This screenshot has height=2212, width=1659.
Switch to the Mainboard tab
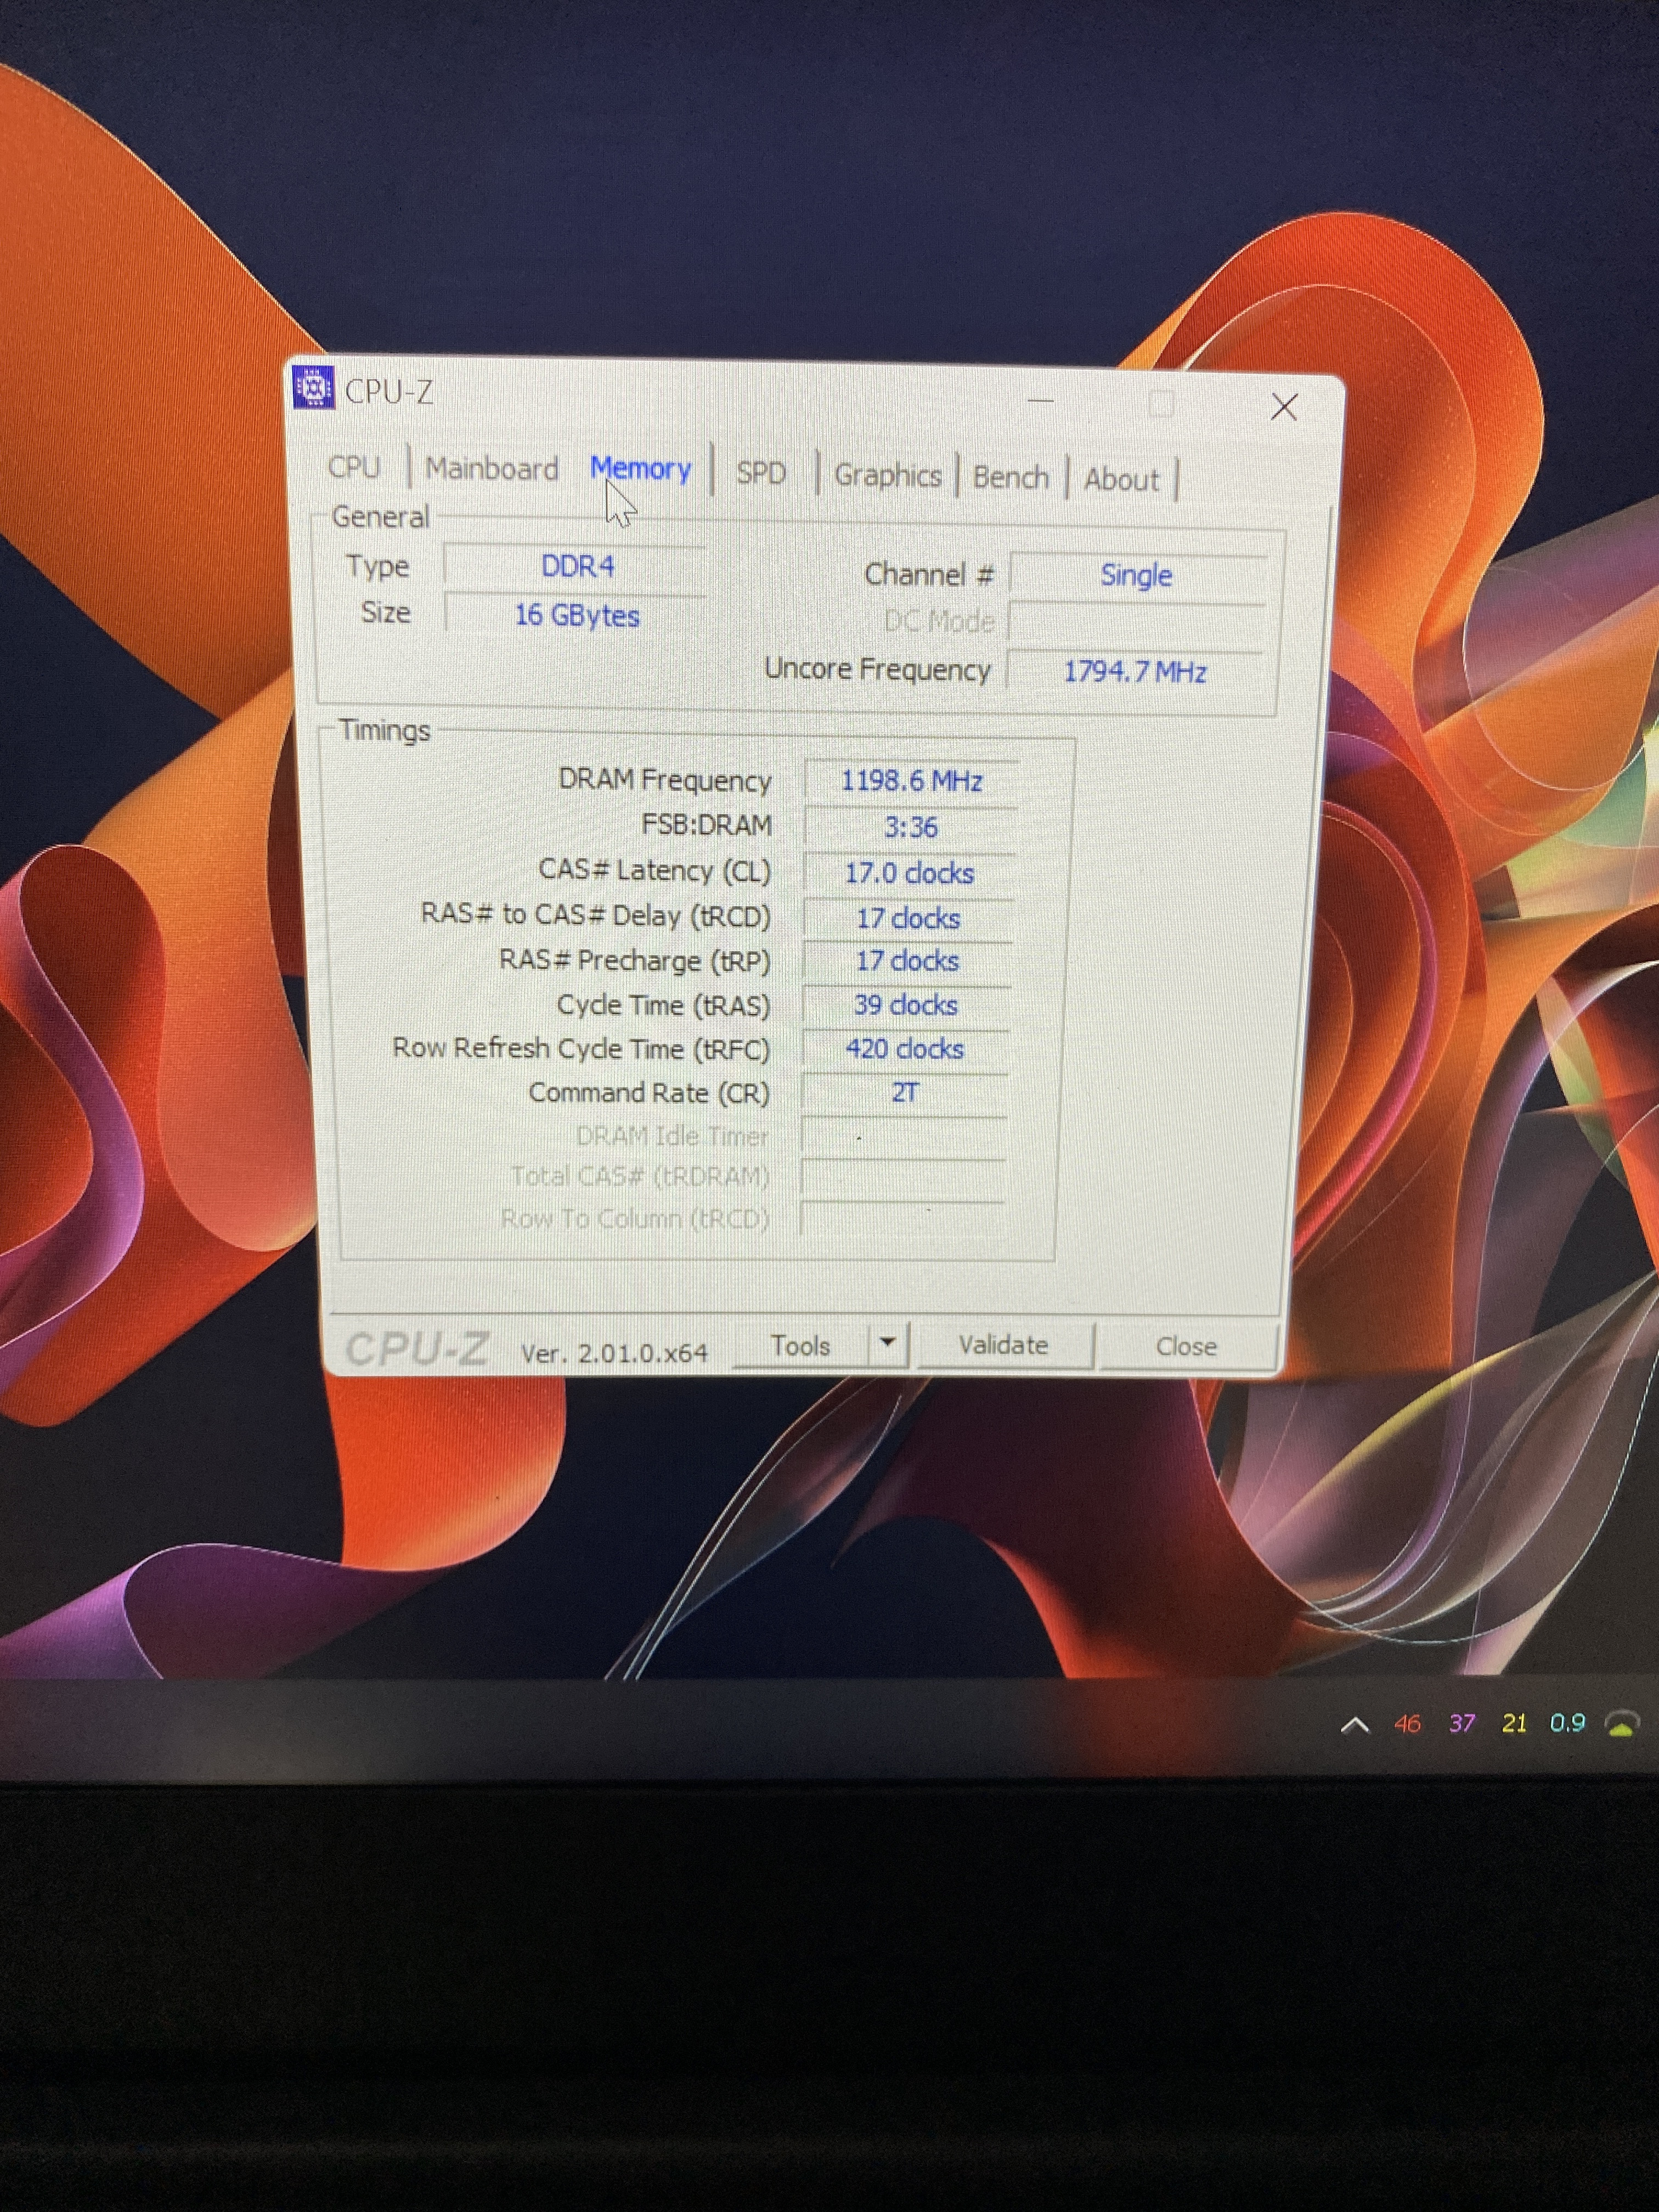[x=491, y=468]
